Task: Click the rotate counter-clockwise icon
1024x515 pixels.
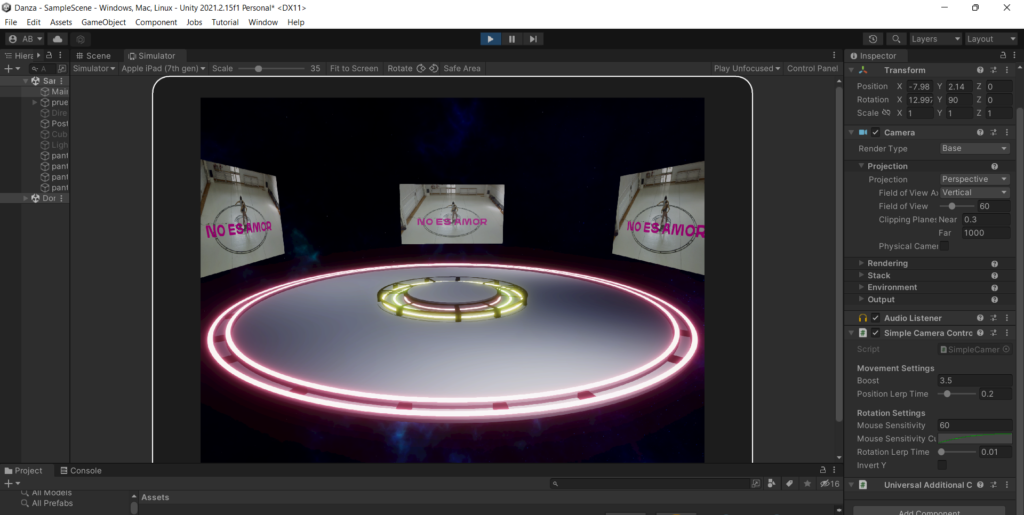Action: click(x=434, y=68)
